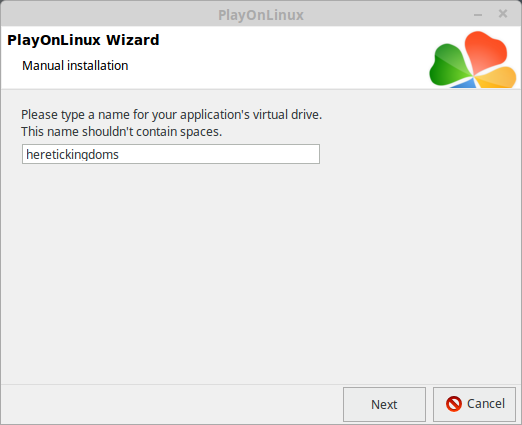Close the PlayOnLinux wizard window
The width and height of the screenshot is (522, 425).
point(503,14)
